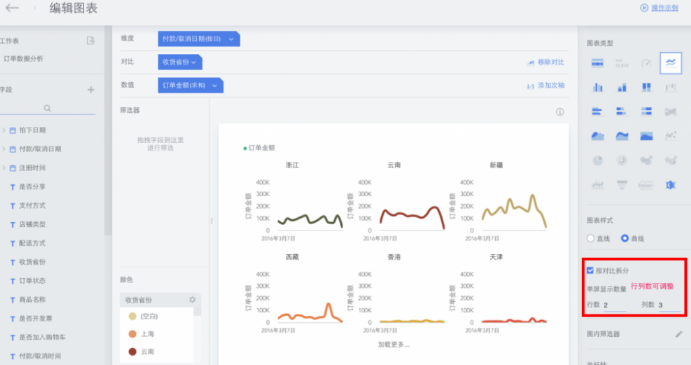Choose the vertical bar chart icon

[x=597, y=87]
